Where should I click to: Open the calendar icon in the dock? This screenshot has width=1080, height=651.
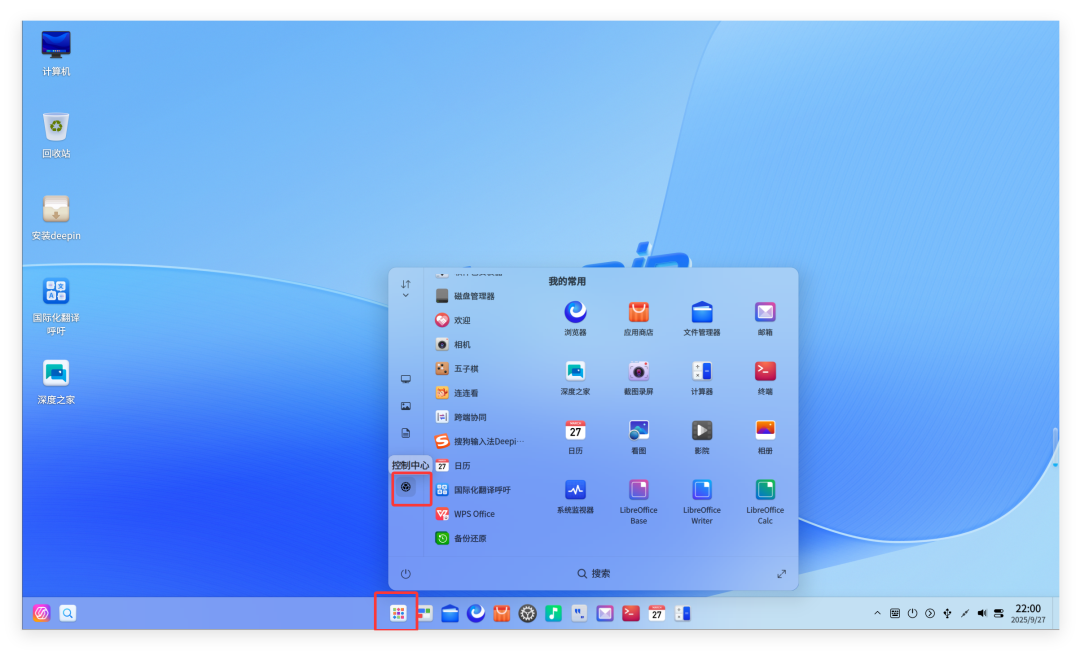pyautogui.click(x=656, y=613)
